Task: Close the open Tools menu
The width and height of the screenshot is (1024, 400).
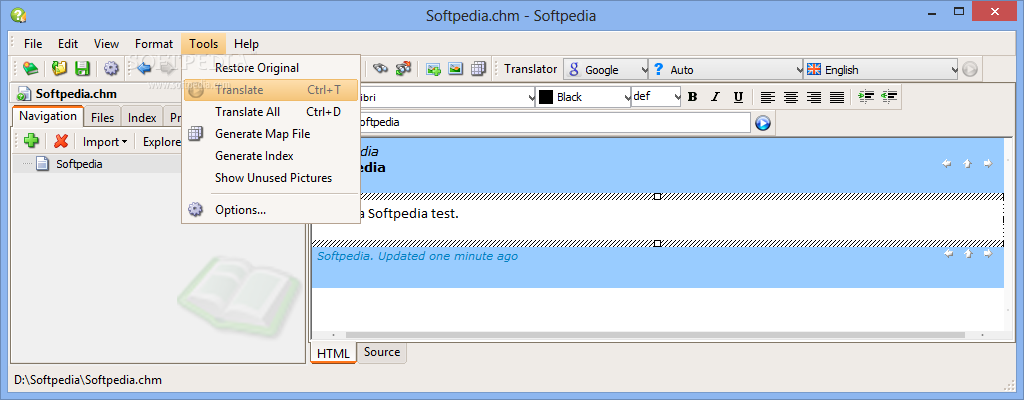Action: [x=204, y=44]
